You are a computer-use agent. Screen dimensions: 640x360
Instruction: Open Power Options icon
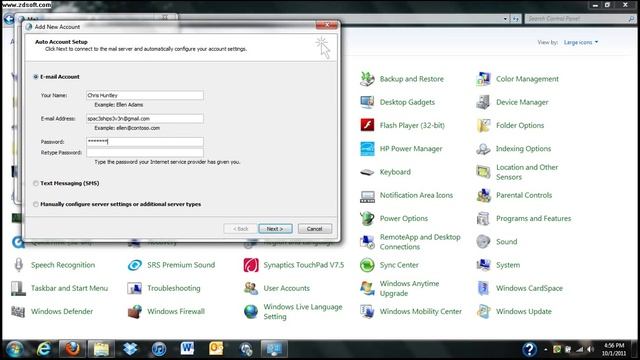[x=367, y=218]
